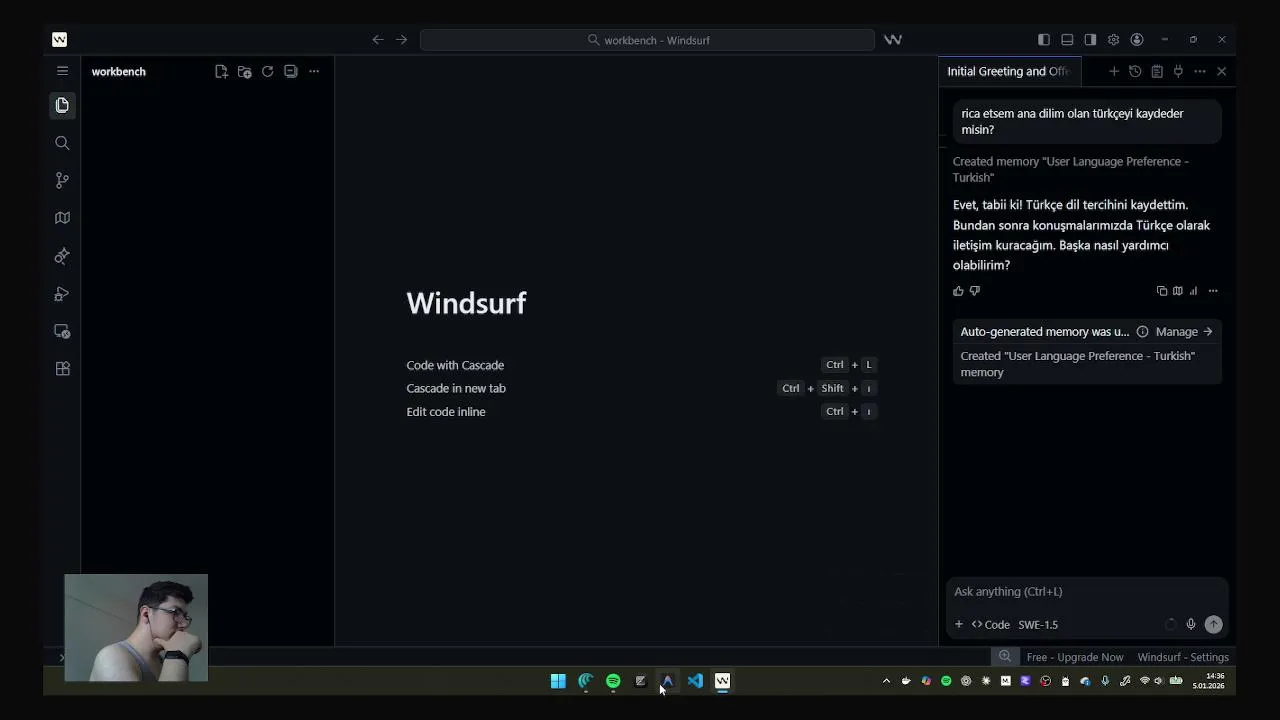Open the Windows Start menu
This screenshot has height=720, width=1280.
558,681
